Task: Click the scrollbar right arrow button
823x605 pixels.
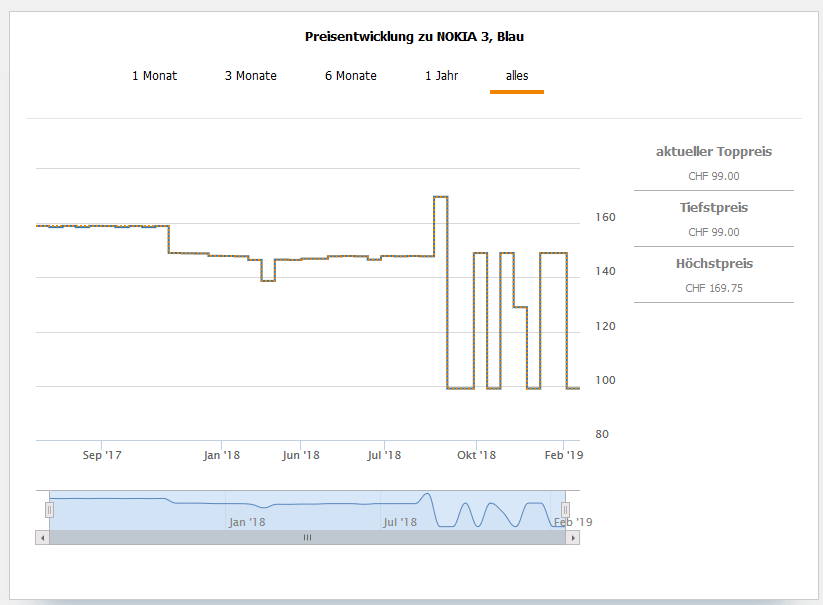Action: point(573,537)
